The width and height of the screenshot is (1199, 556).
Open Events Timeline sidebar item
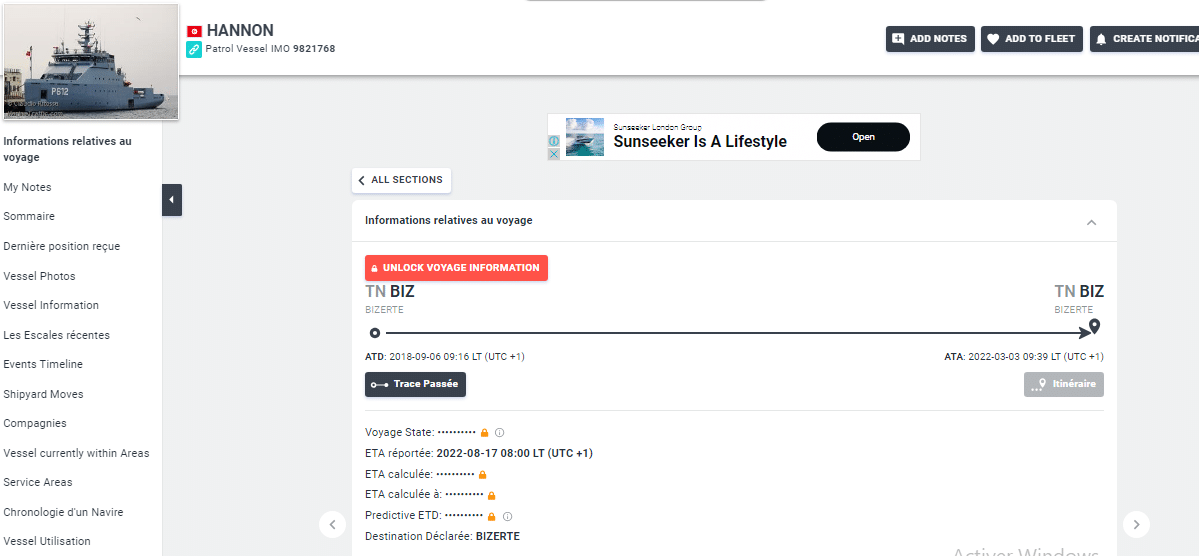[x=43, y=364]
